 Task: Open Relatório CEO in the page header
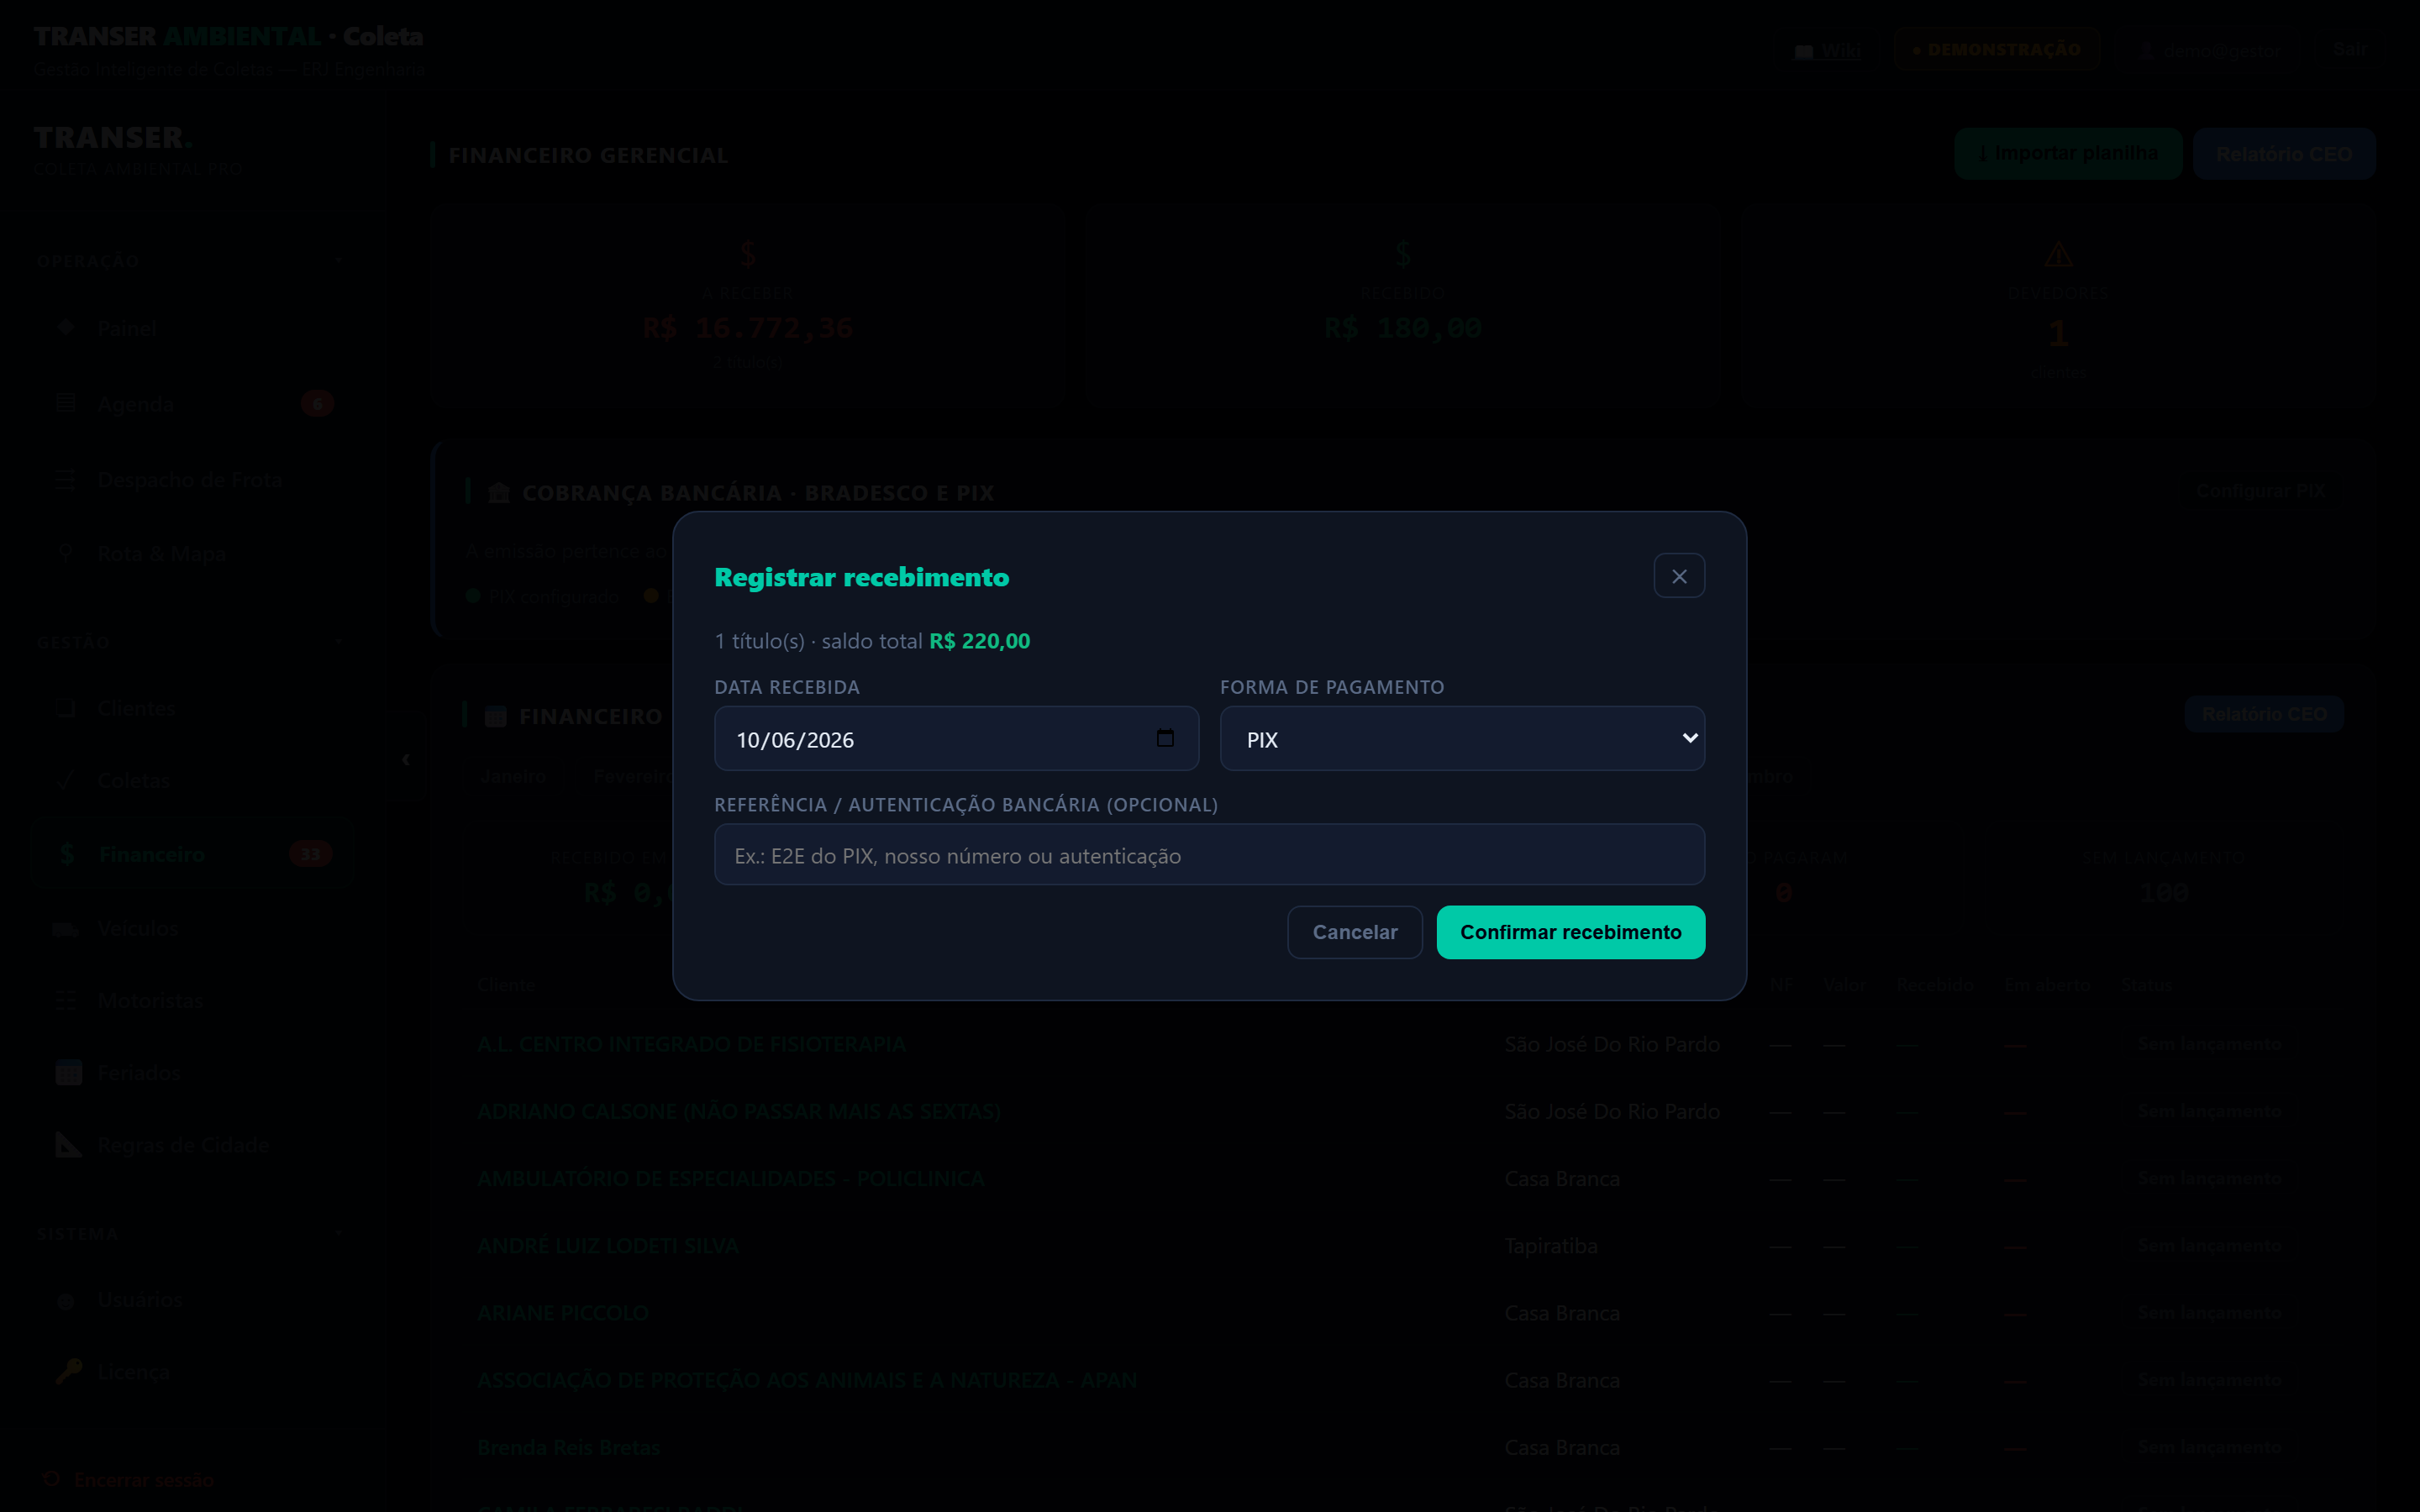click(x=2283, y=154)
